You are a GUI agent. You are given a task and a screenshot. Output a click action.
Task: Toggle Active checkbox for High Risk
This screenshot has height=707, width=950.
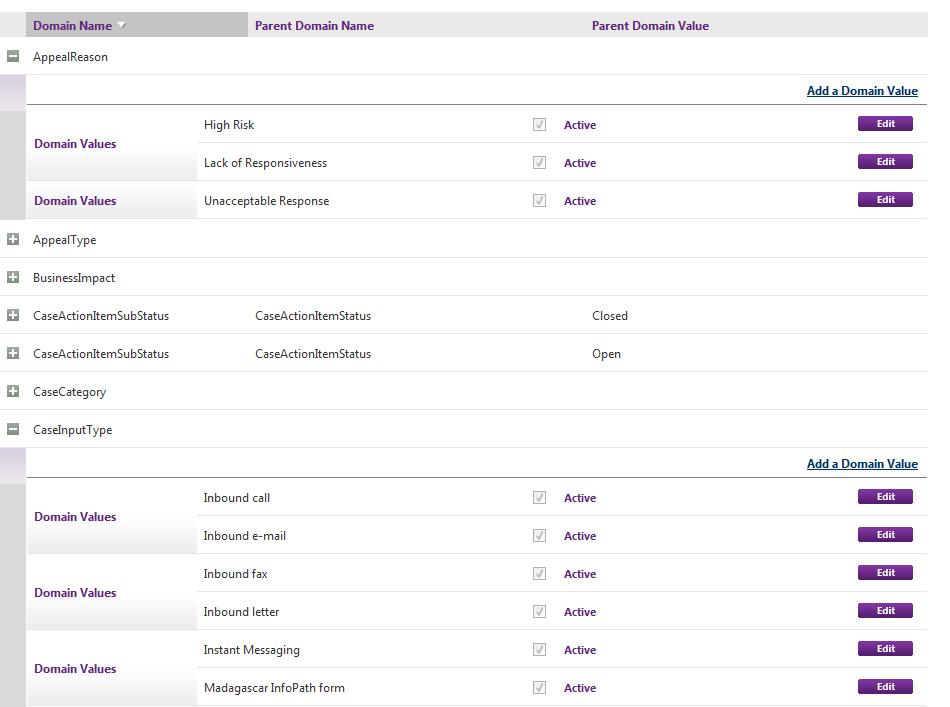click(x=540, y=125)
